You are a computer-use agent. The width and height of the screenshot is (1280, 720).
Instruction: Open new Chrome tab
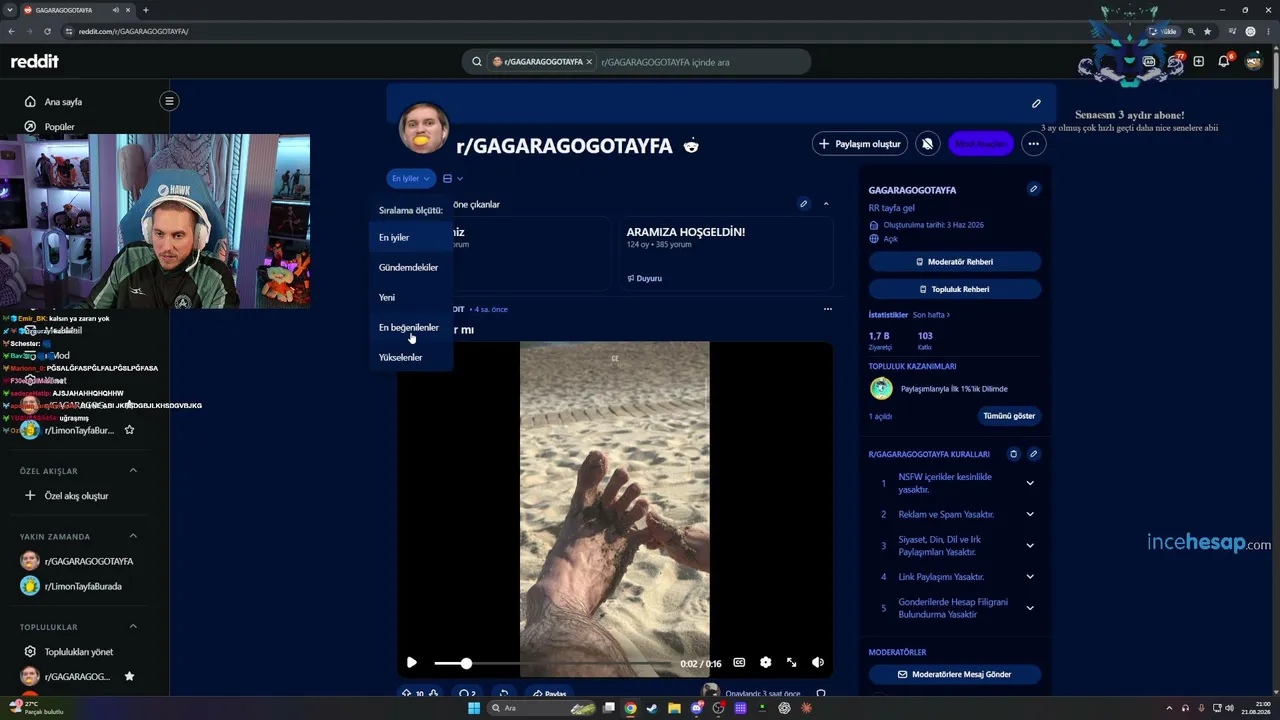coord(146,10)
